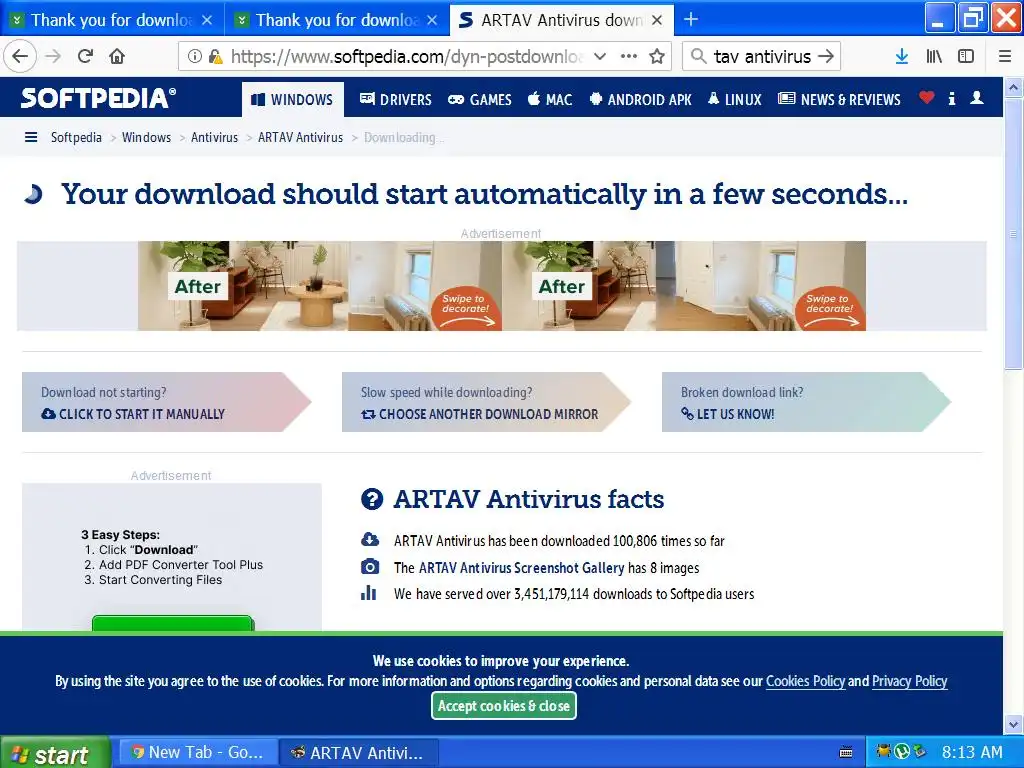
Task: Show site information icon in address bar
Action: coord(195,57)
